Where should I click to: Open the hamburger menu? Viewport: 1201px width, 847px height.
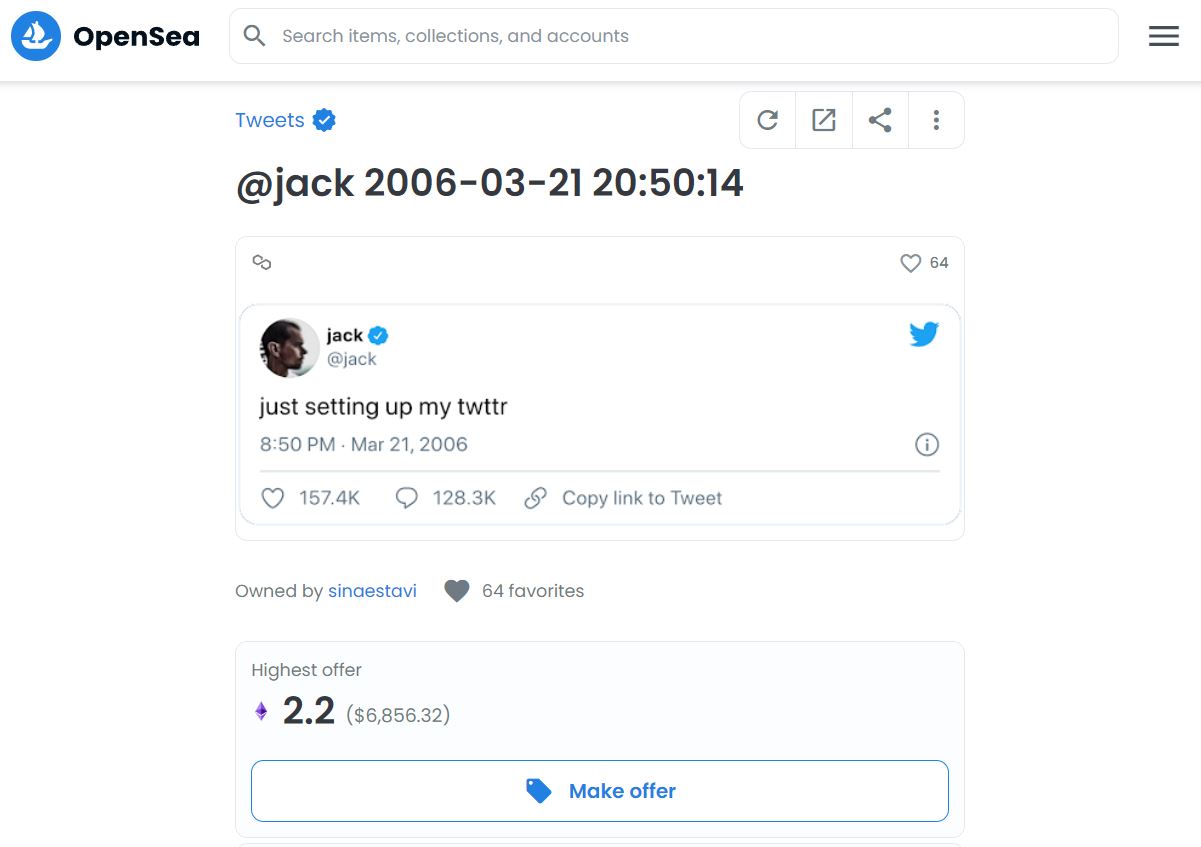pos(1163,36)
